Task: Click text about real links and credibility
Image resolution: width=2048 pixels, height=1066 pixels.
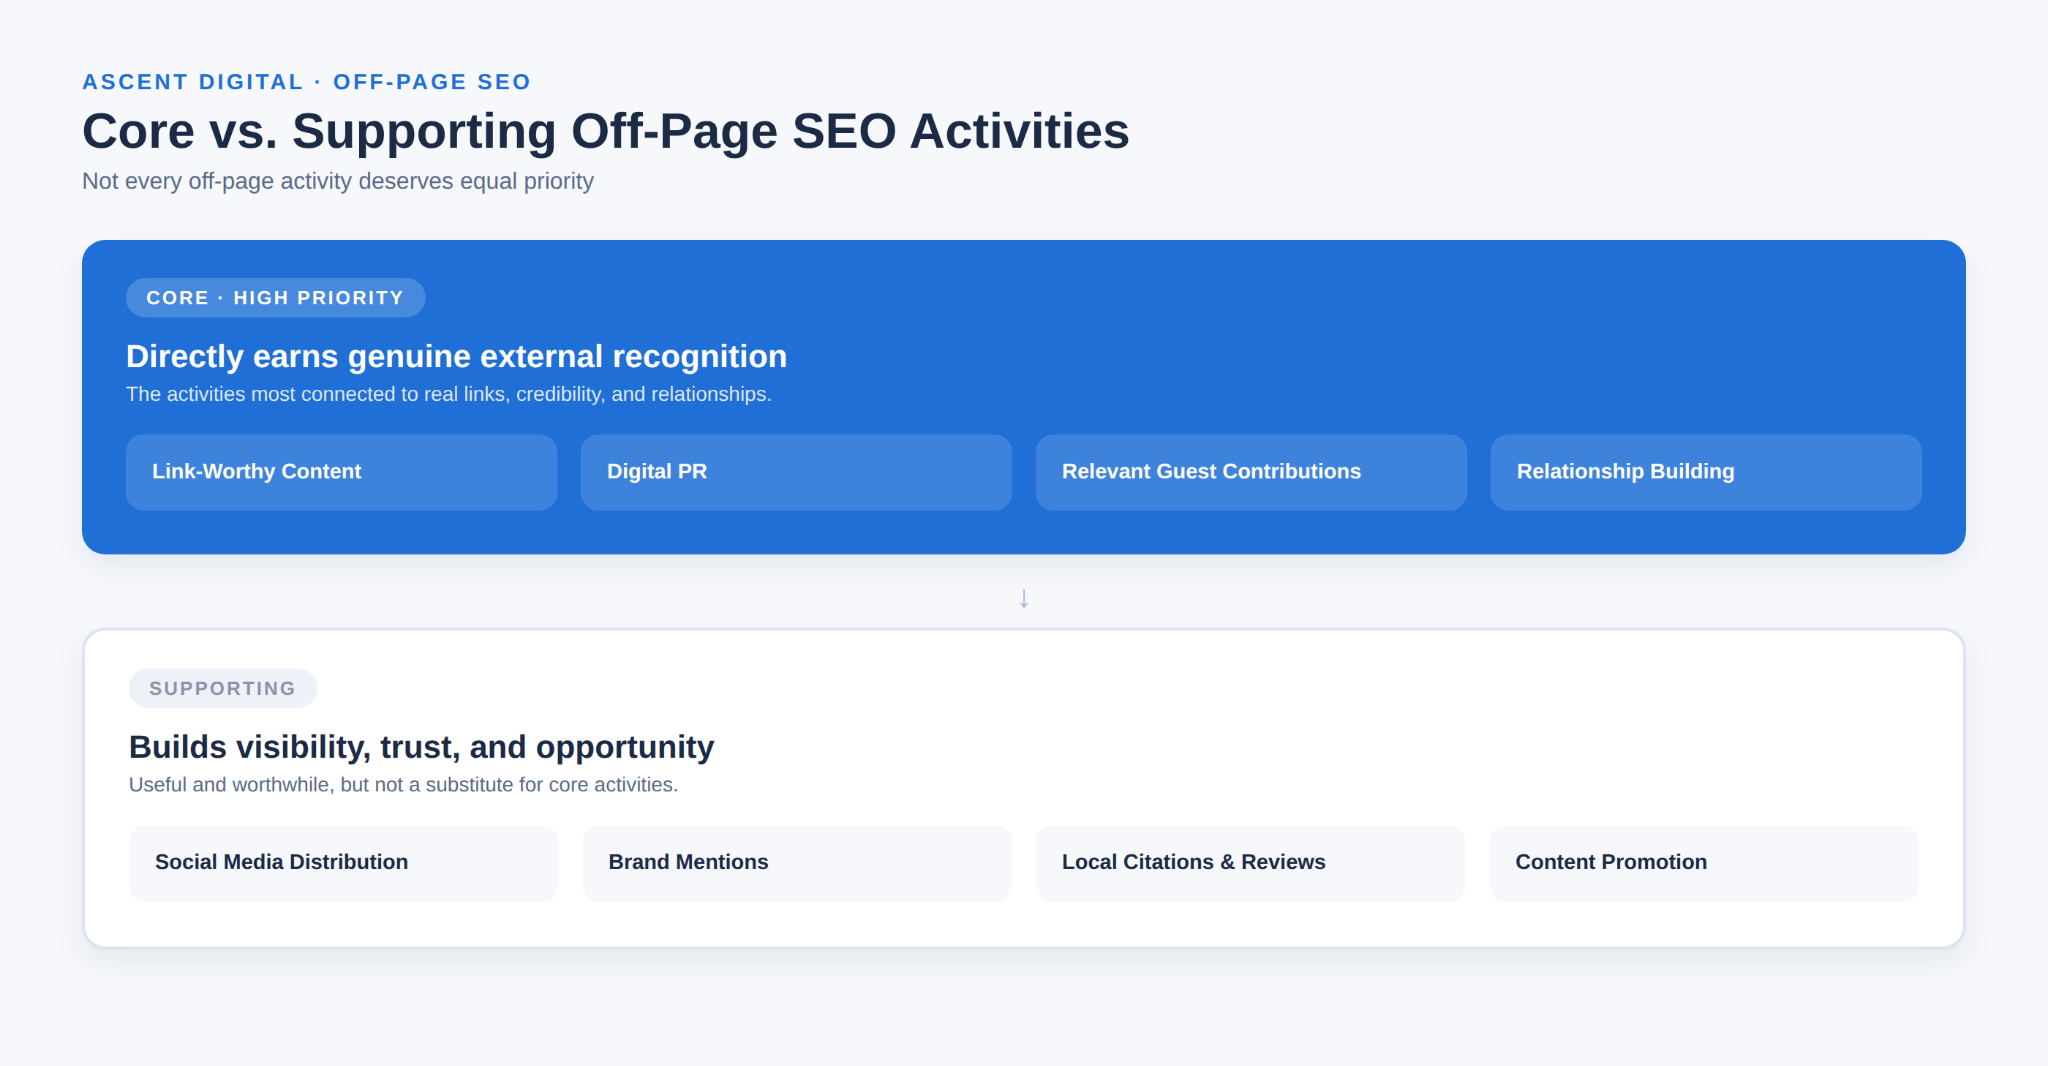Action: coord(448,394)
